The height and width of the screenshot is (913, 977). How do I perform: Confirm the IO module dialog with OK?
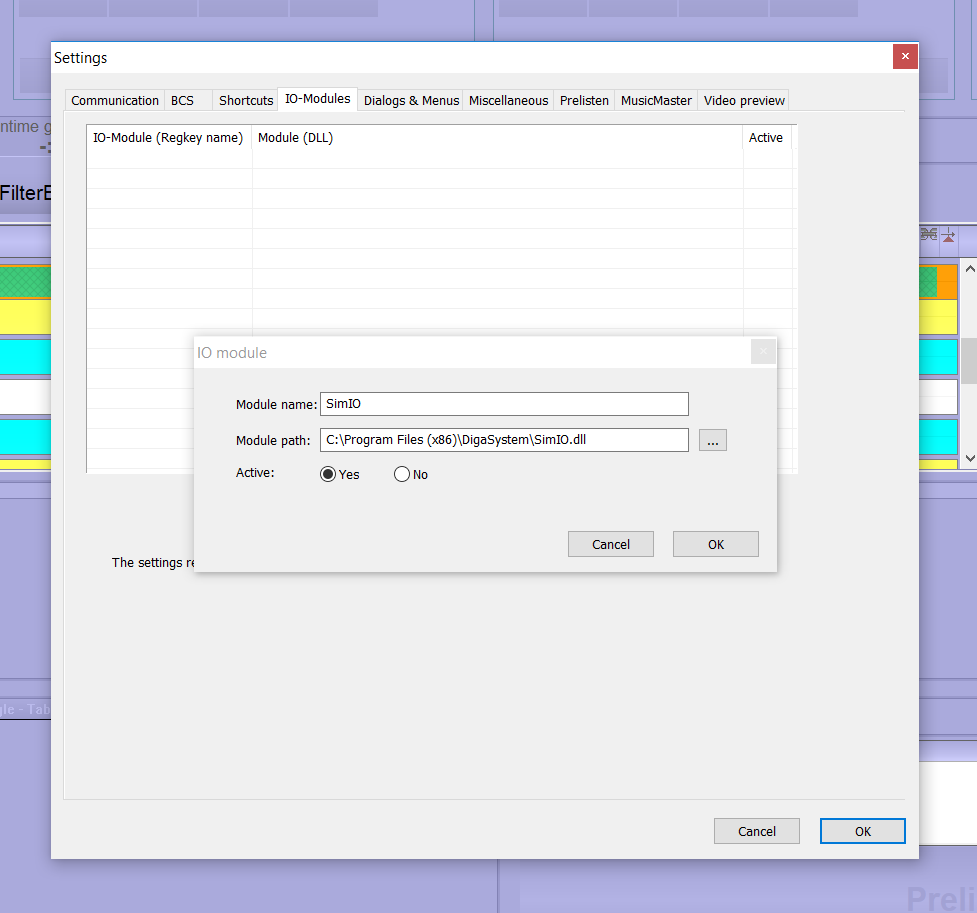(x=715, y=544)
